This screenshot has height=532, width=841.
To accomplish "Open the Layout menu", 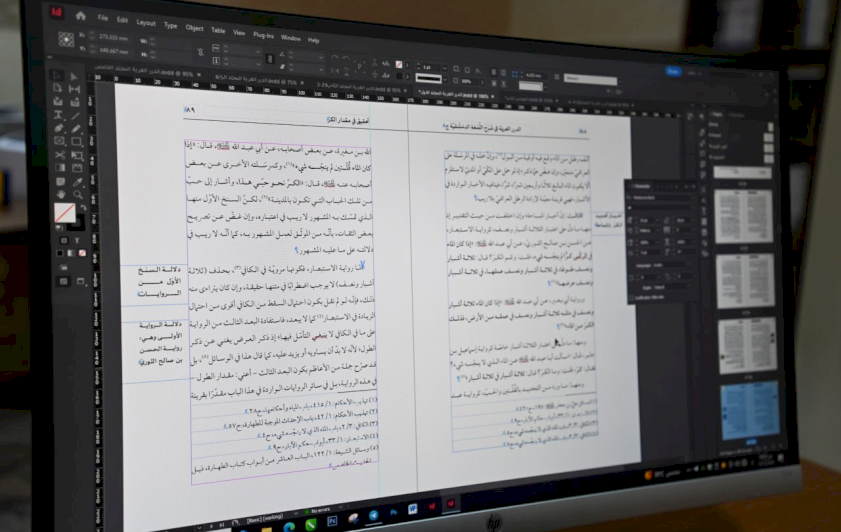I will pos(146,23).
